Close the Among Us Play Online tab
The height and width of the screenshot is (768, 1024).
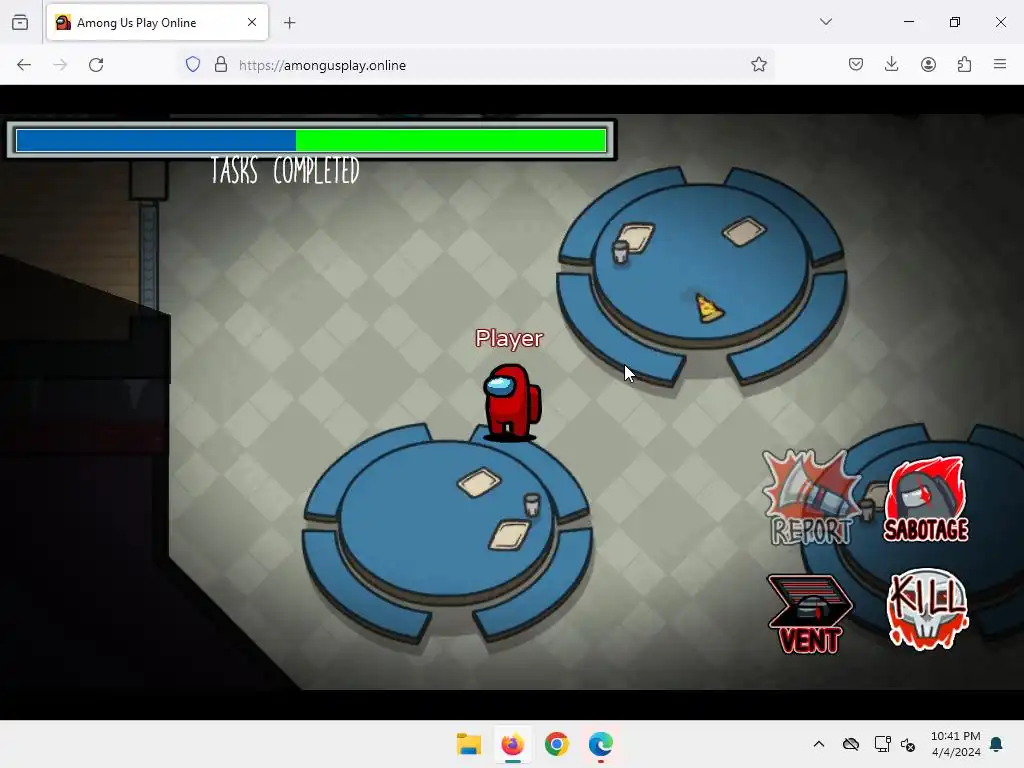click(252, 22)
